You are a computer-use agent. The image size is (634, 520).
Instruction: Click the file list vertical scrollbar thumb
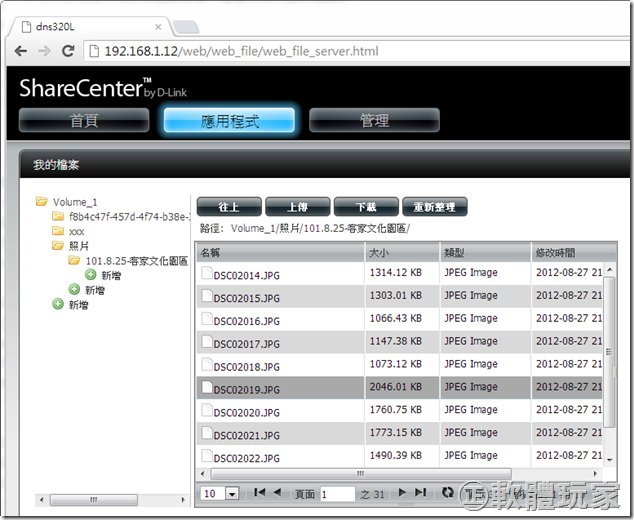point(610,352)
